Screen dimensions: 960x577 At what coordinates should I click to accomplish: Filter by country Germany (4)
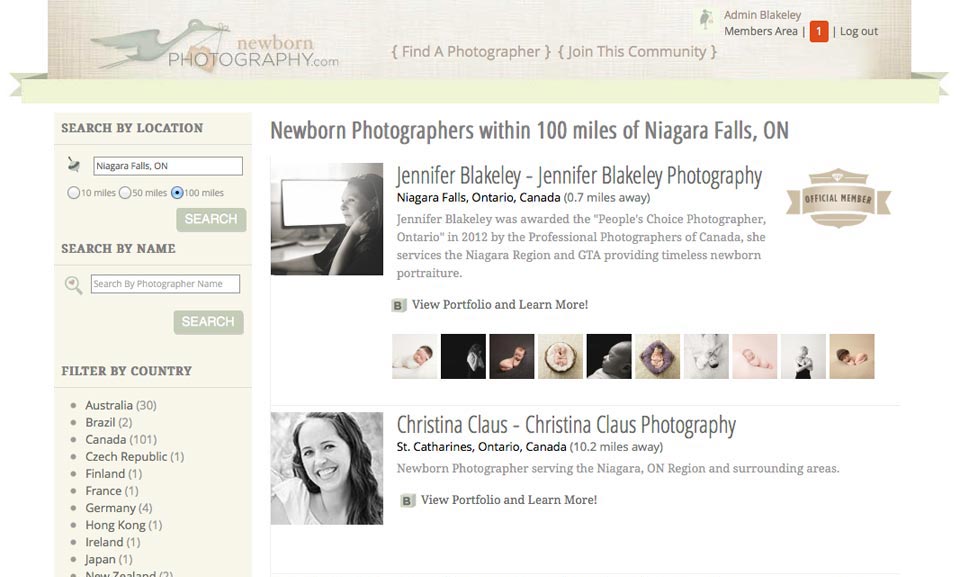pyautogui.click(x=119, y=508)
